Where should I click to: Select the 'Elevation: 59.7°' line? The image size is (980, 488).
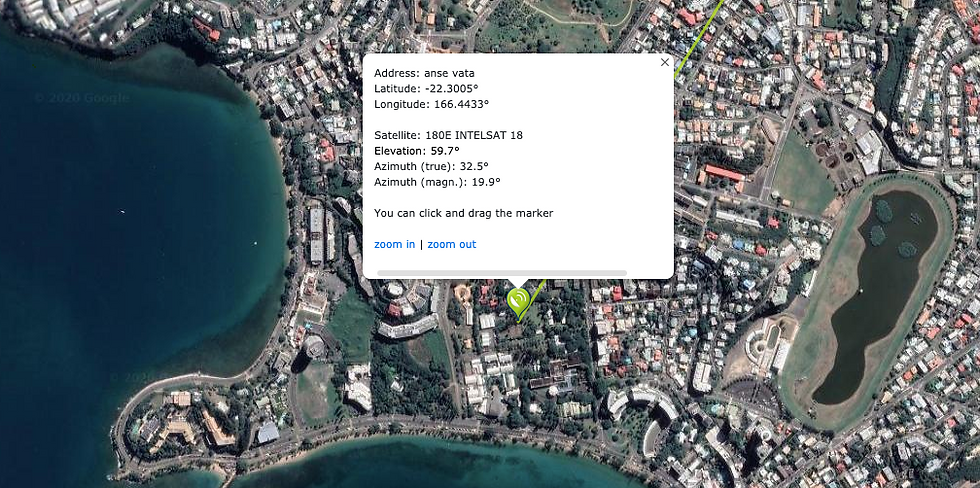(416, 151)
